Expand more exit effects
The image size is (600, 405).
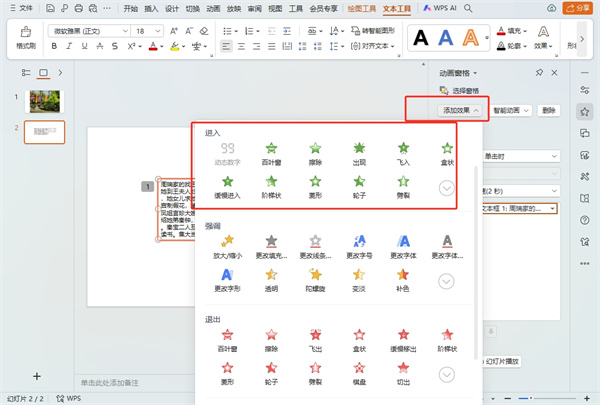pyautogui.click(x=447, y=374)
